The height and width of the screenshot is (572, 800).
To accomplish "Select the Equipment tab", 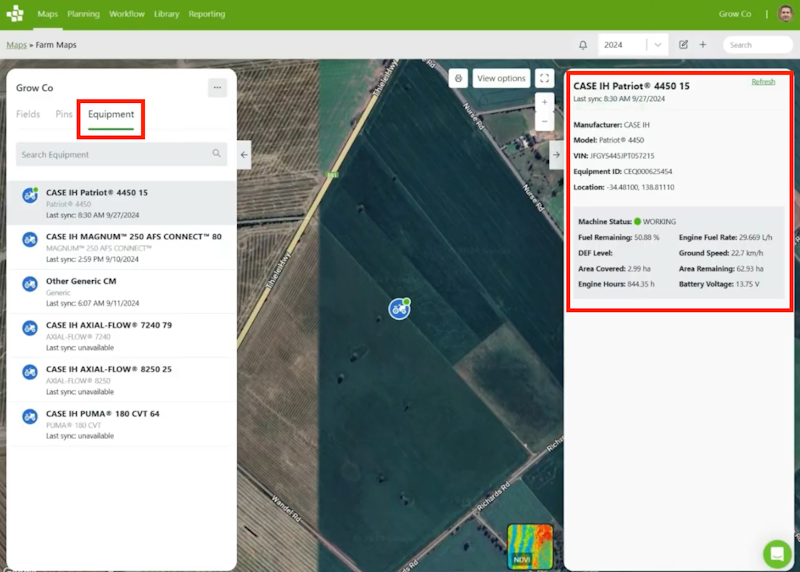I will pyautogui.click(x=111, y=114).
